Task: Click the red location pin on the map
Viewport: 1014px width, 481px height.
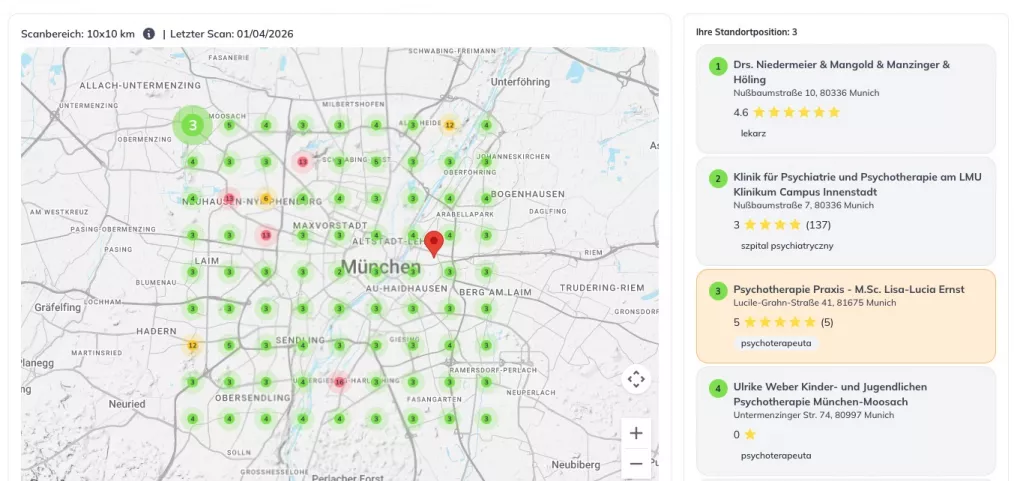Action: pyautogui.click(x=434, y=243)
